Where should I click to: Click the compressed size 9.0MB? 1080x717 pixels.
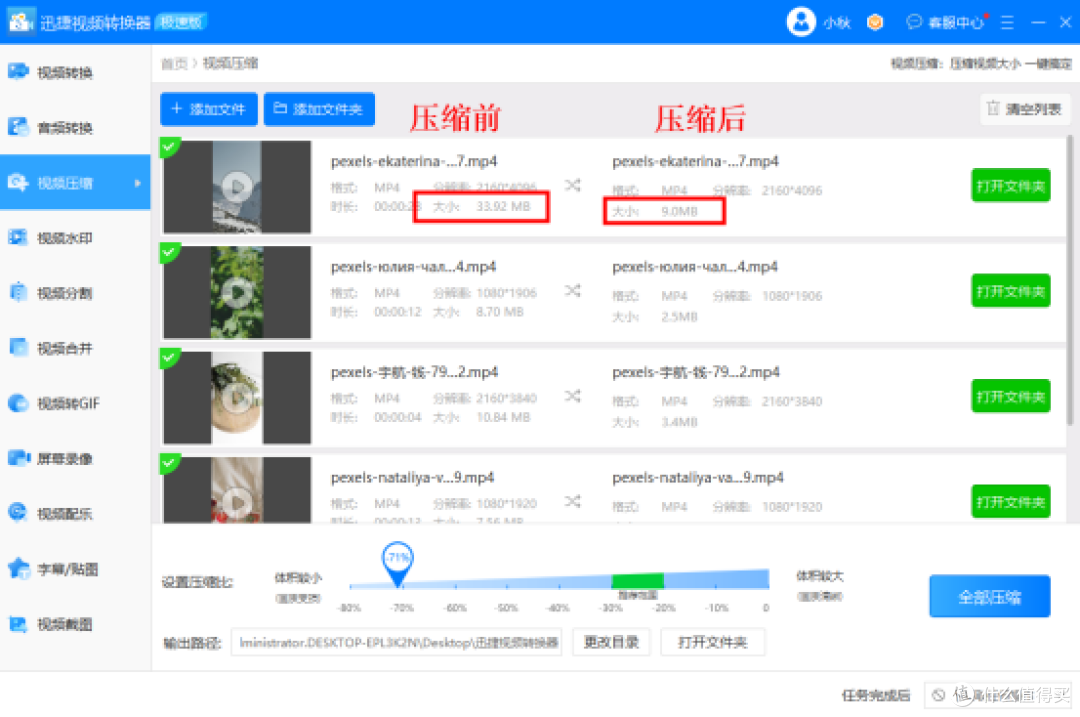point(679,211)
